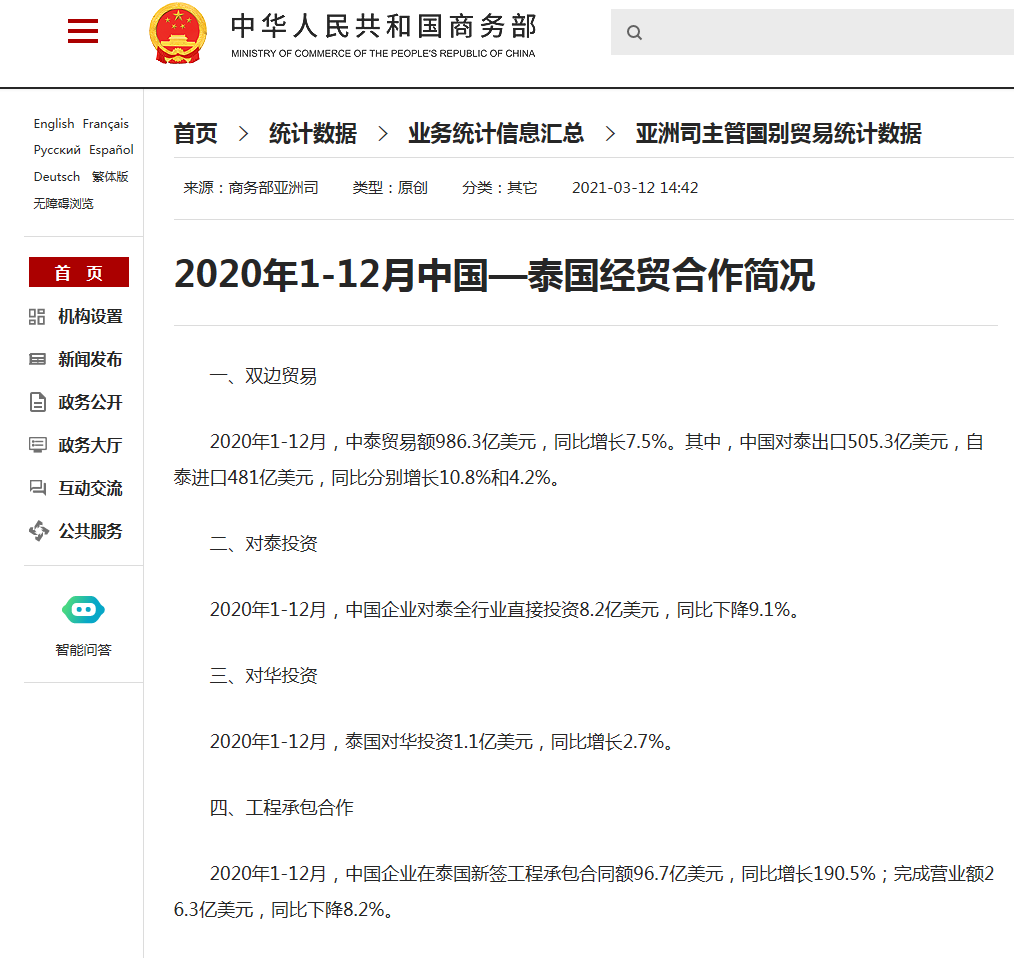Switch language to Español
This screenshot has width=1014, height=958.
point(111,150)
